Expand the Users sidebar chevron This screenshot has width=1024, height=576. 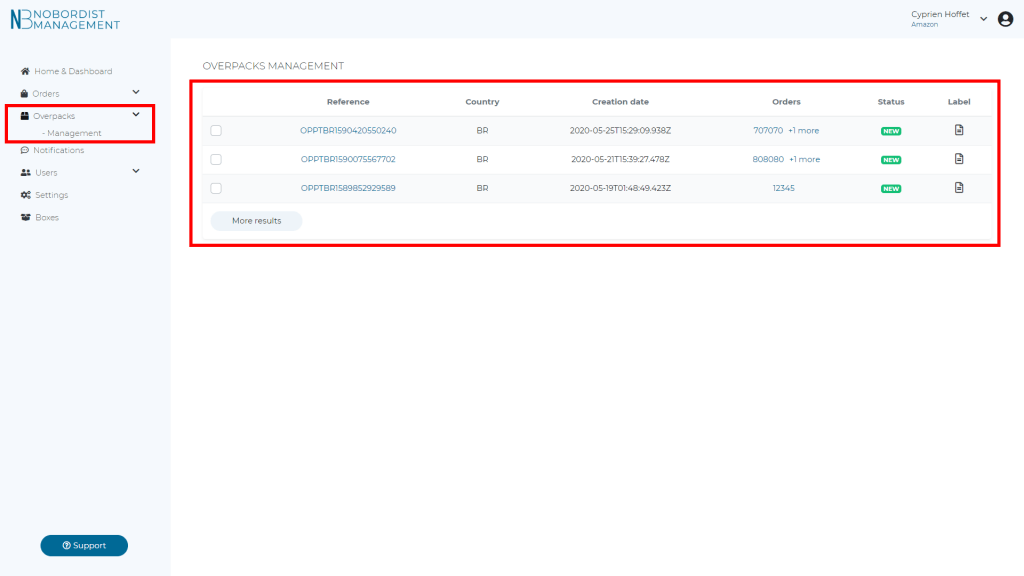point(136,171)
